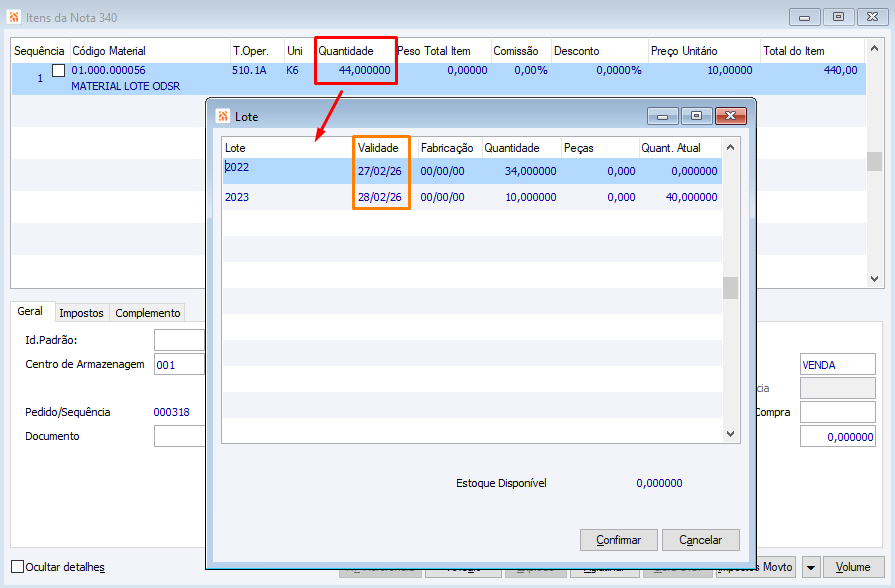Click the Total do Item column header
Viewport: 895px width, 588px height.
coord(793,51)
